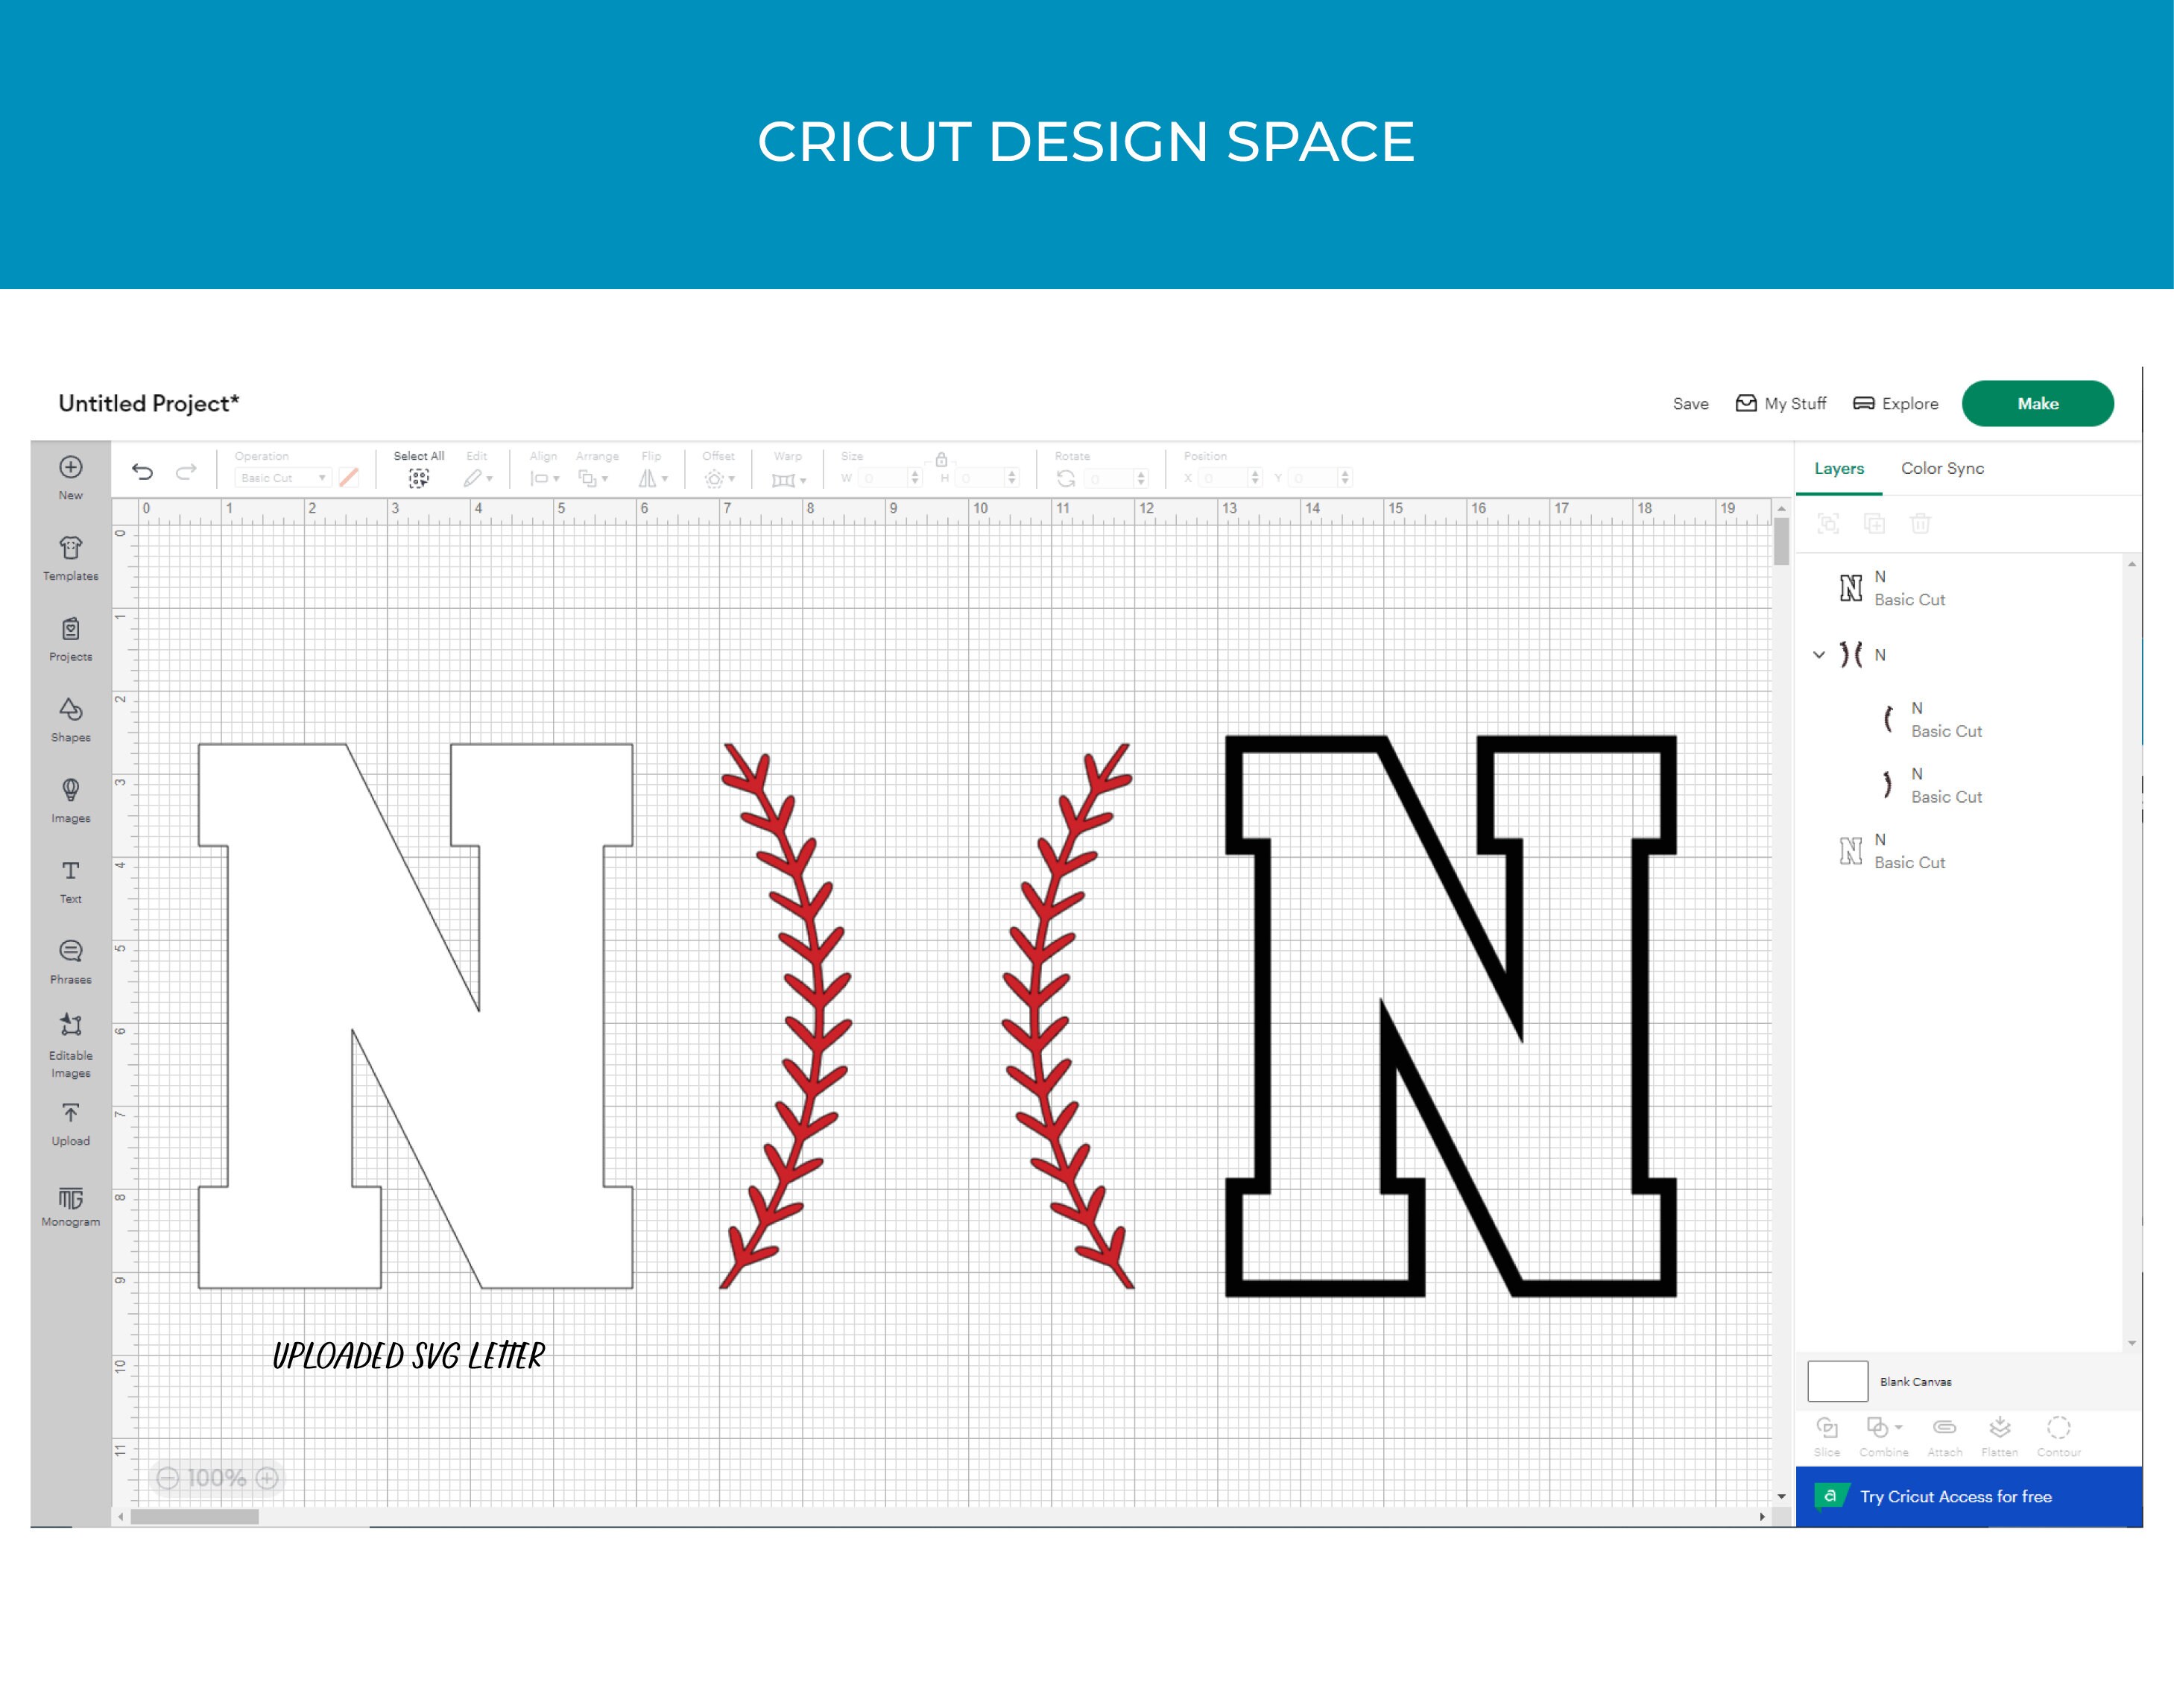Click the Blank Canvas color swatch
This screenshot has height=1708, width=2174.
(1837, 1381)
